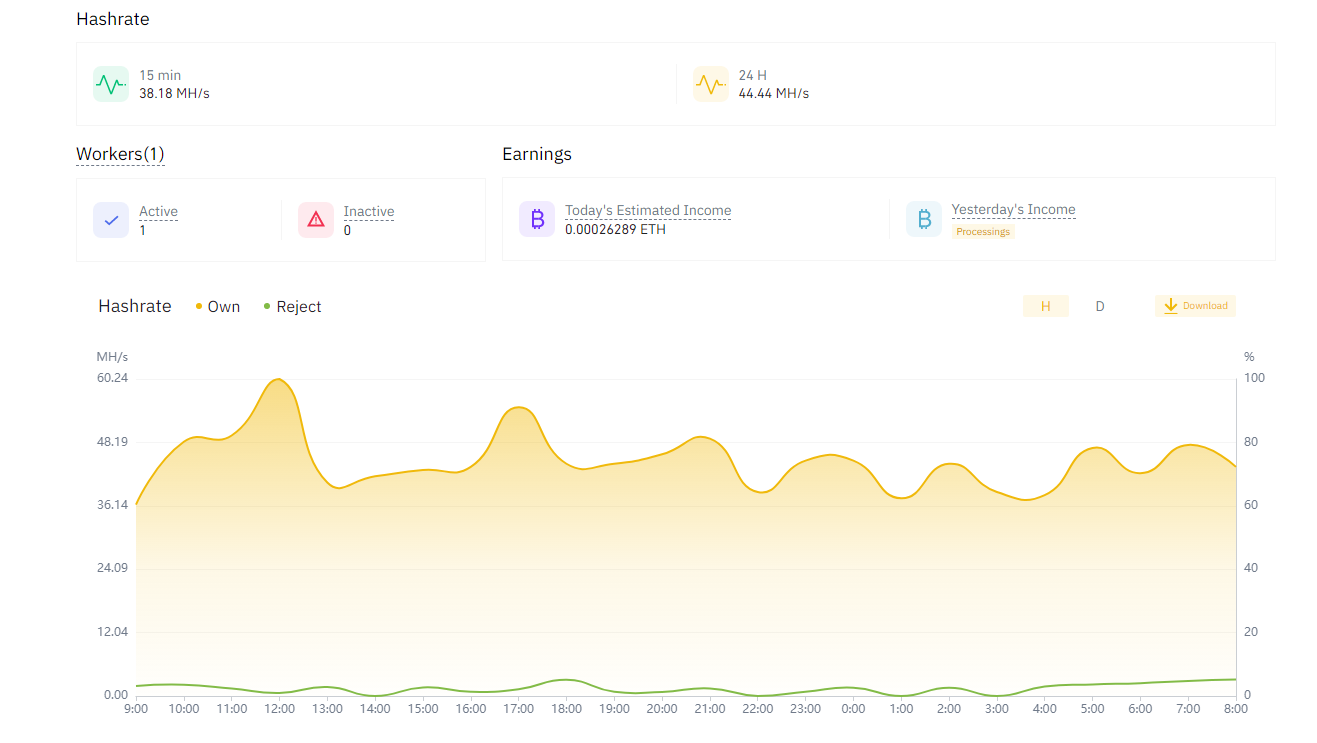Click the yellow 24 H hashrate pulse icon
The image size is (1317, 743).
pyautogui.click(x=711, y=84)
